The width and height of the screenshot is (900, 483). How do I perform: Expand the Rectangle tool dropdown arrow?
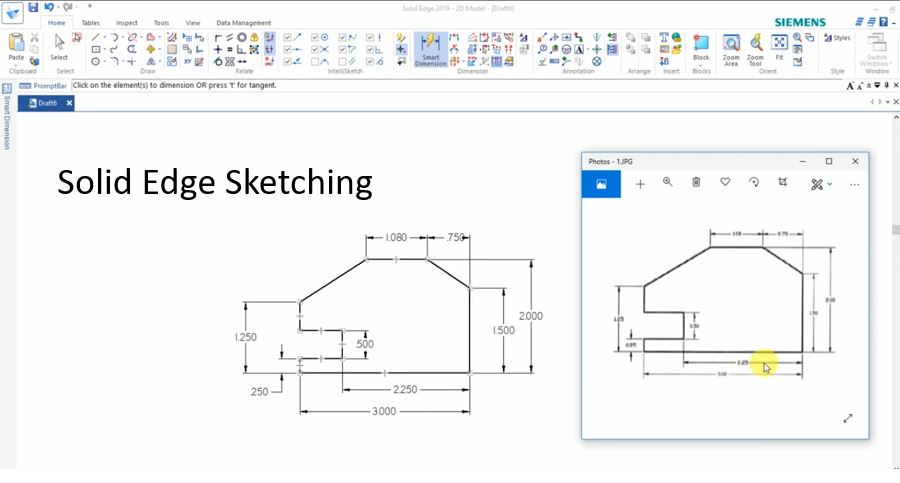(x=104, y=49)
